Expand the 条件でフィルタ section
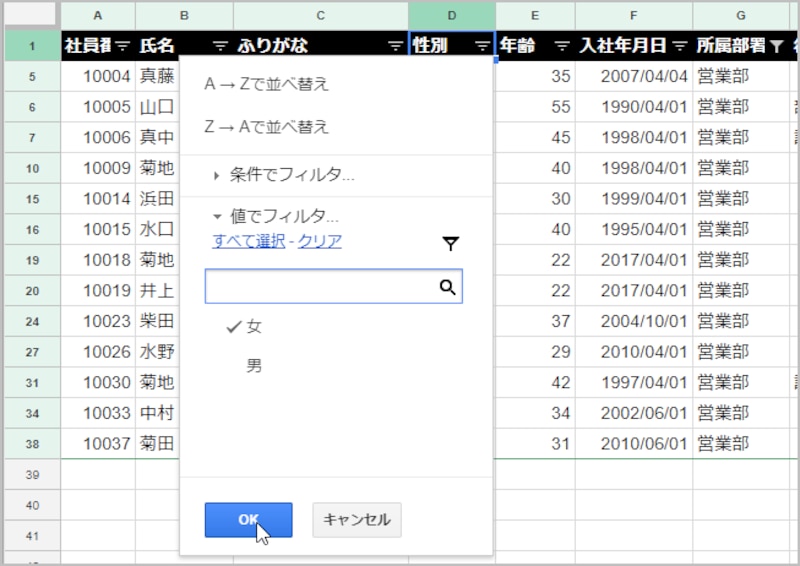Viewport: 800px width, 566px height. tap(284, 175)
